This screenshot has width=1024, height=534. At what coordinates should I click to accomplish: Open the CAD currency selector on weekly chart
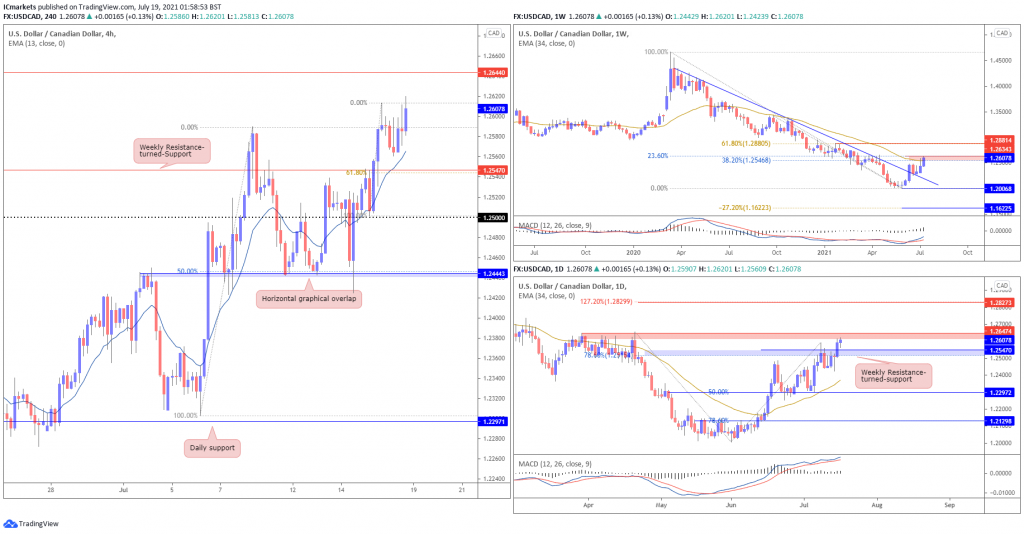tap(998, 34)
